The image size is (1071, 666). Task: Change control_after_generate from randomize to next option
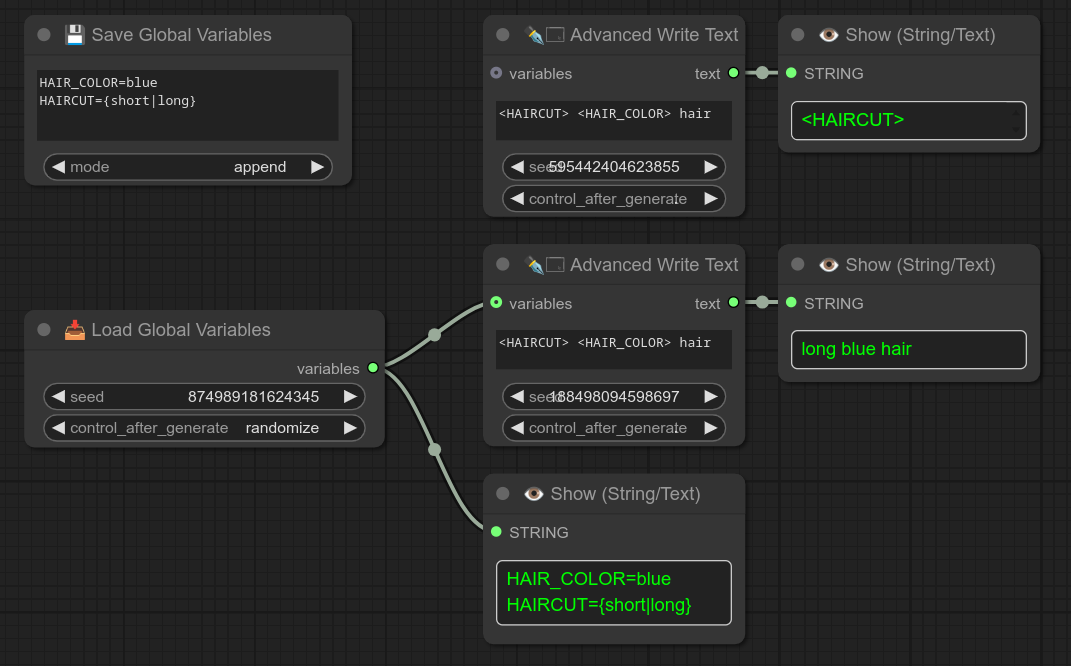coord(349,428)
